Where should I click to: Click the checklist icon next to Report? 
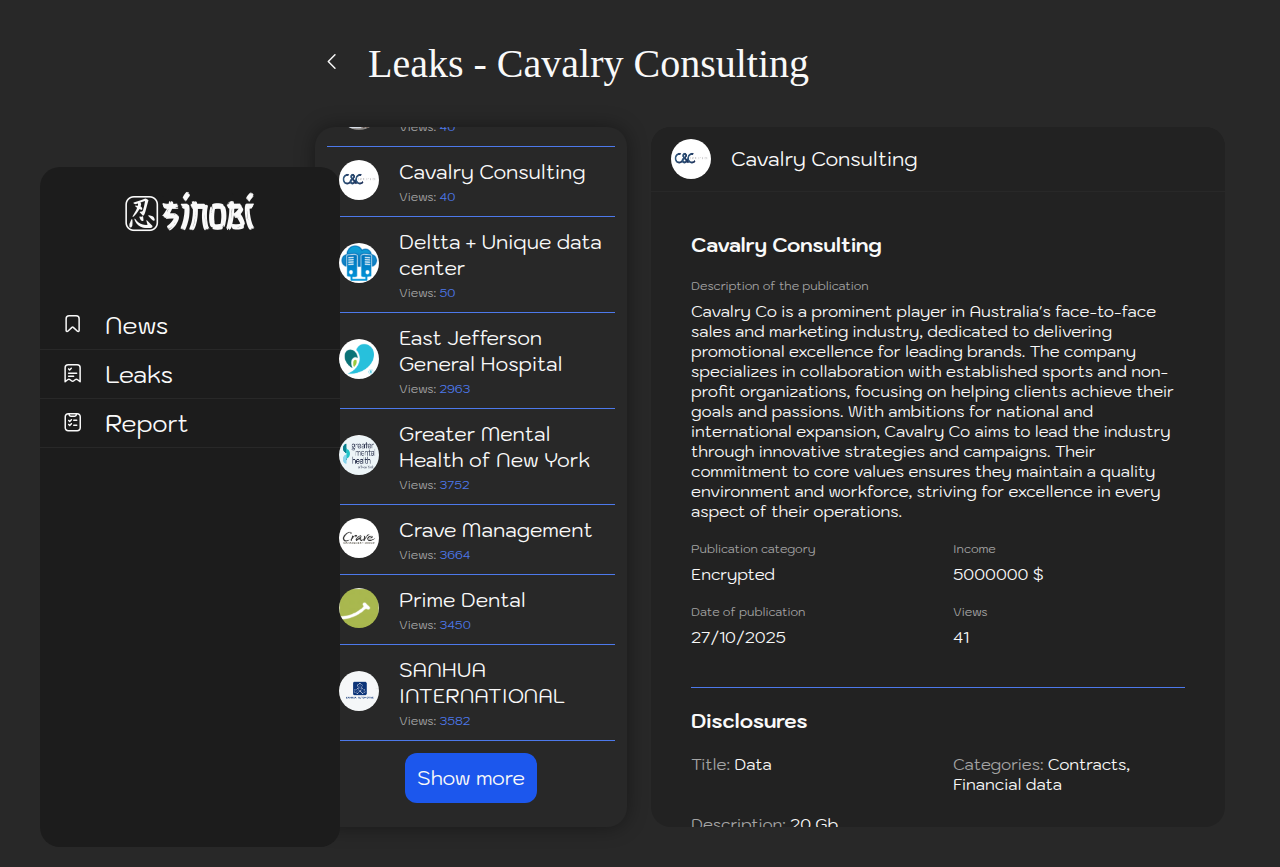tap(72, 423)
